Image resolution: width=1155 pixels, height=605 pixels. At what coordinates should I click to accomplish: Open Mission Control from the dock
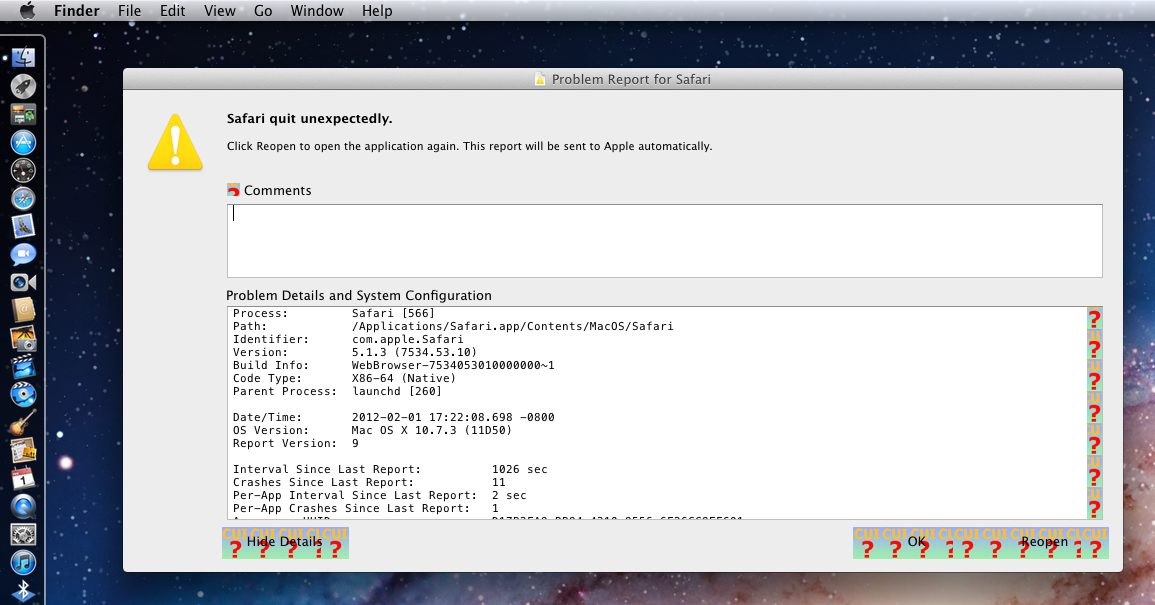24,114
